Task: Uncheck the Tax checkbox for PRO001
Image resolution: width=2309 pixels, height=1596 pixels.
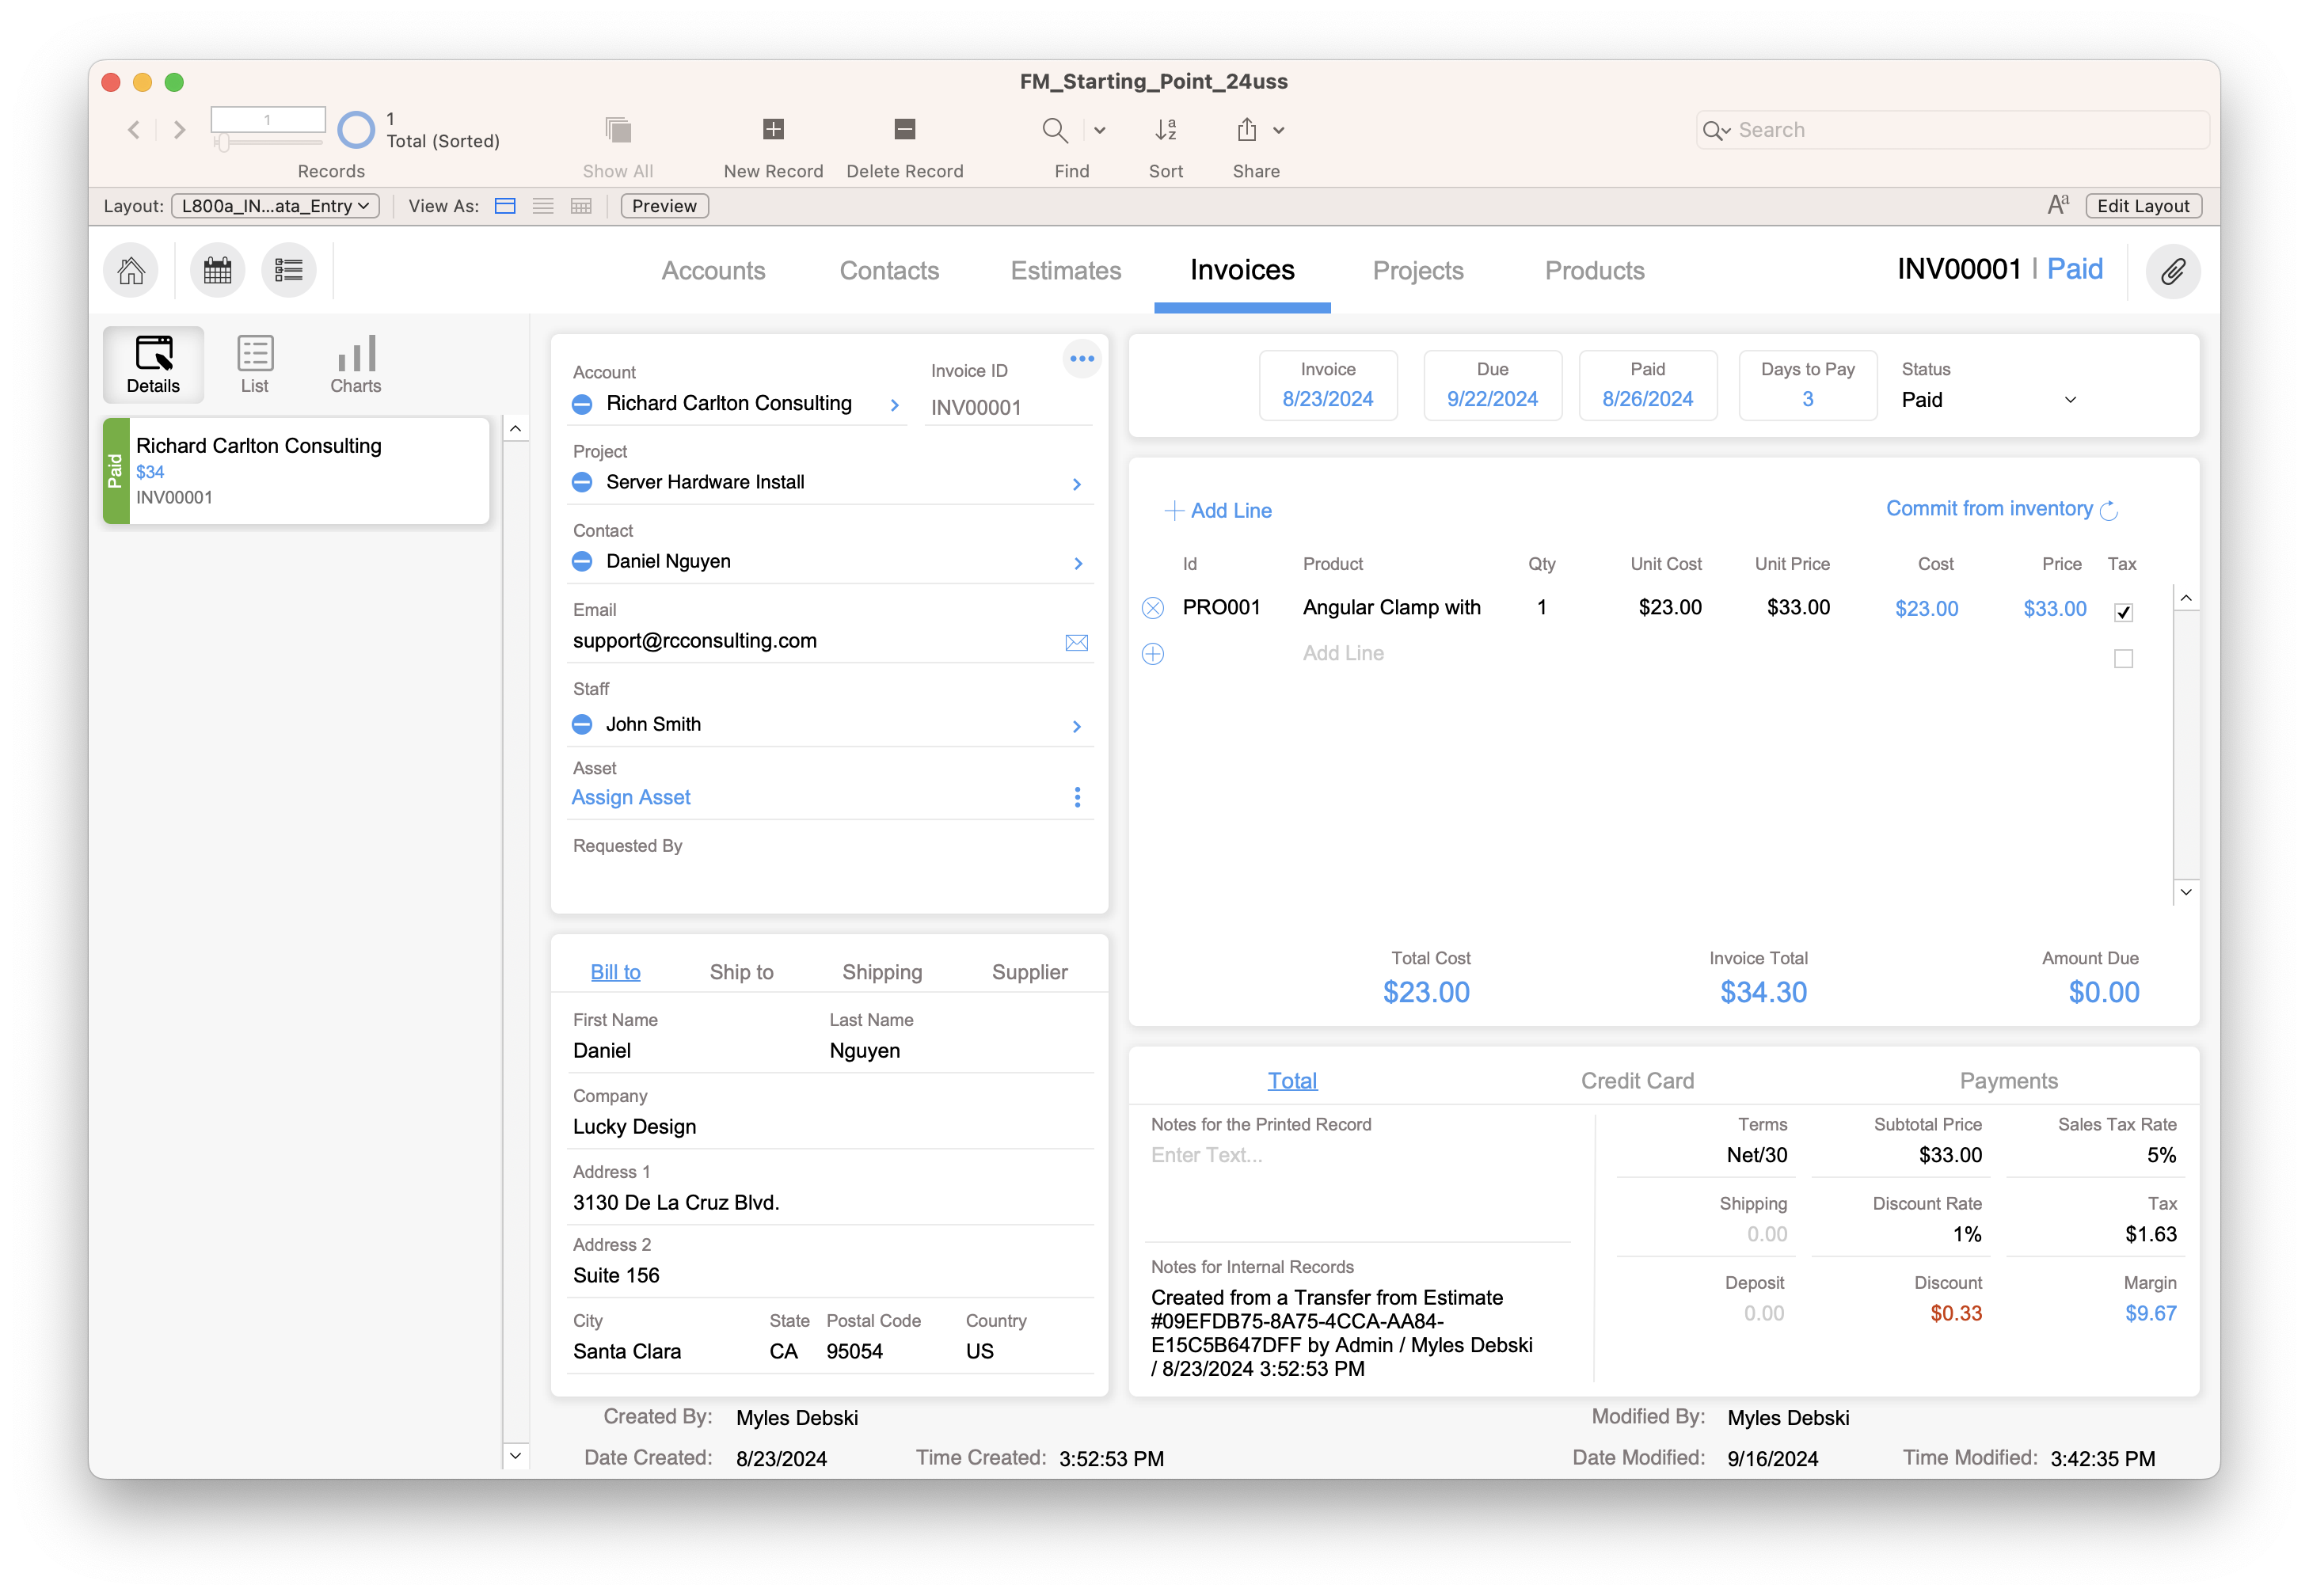Action: (2122, 612)
